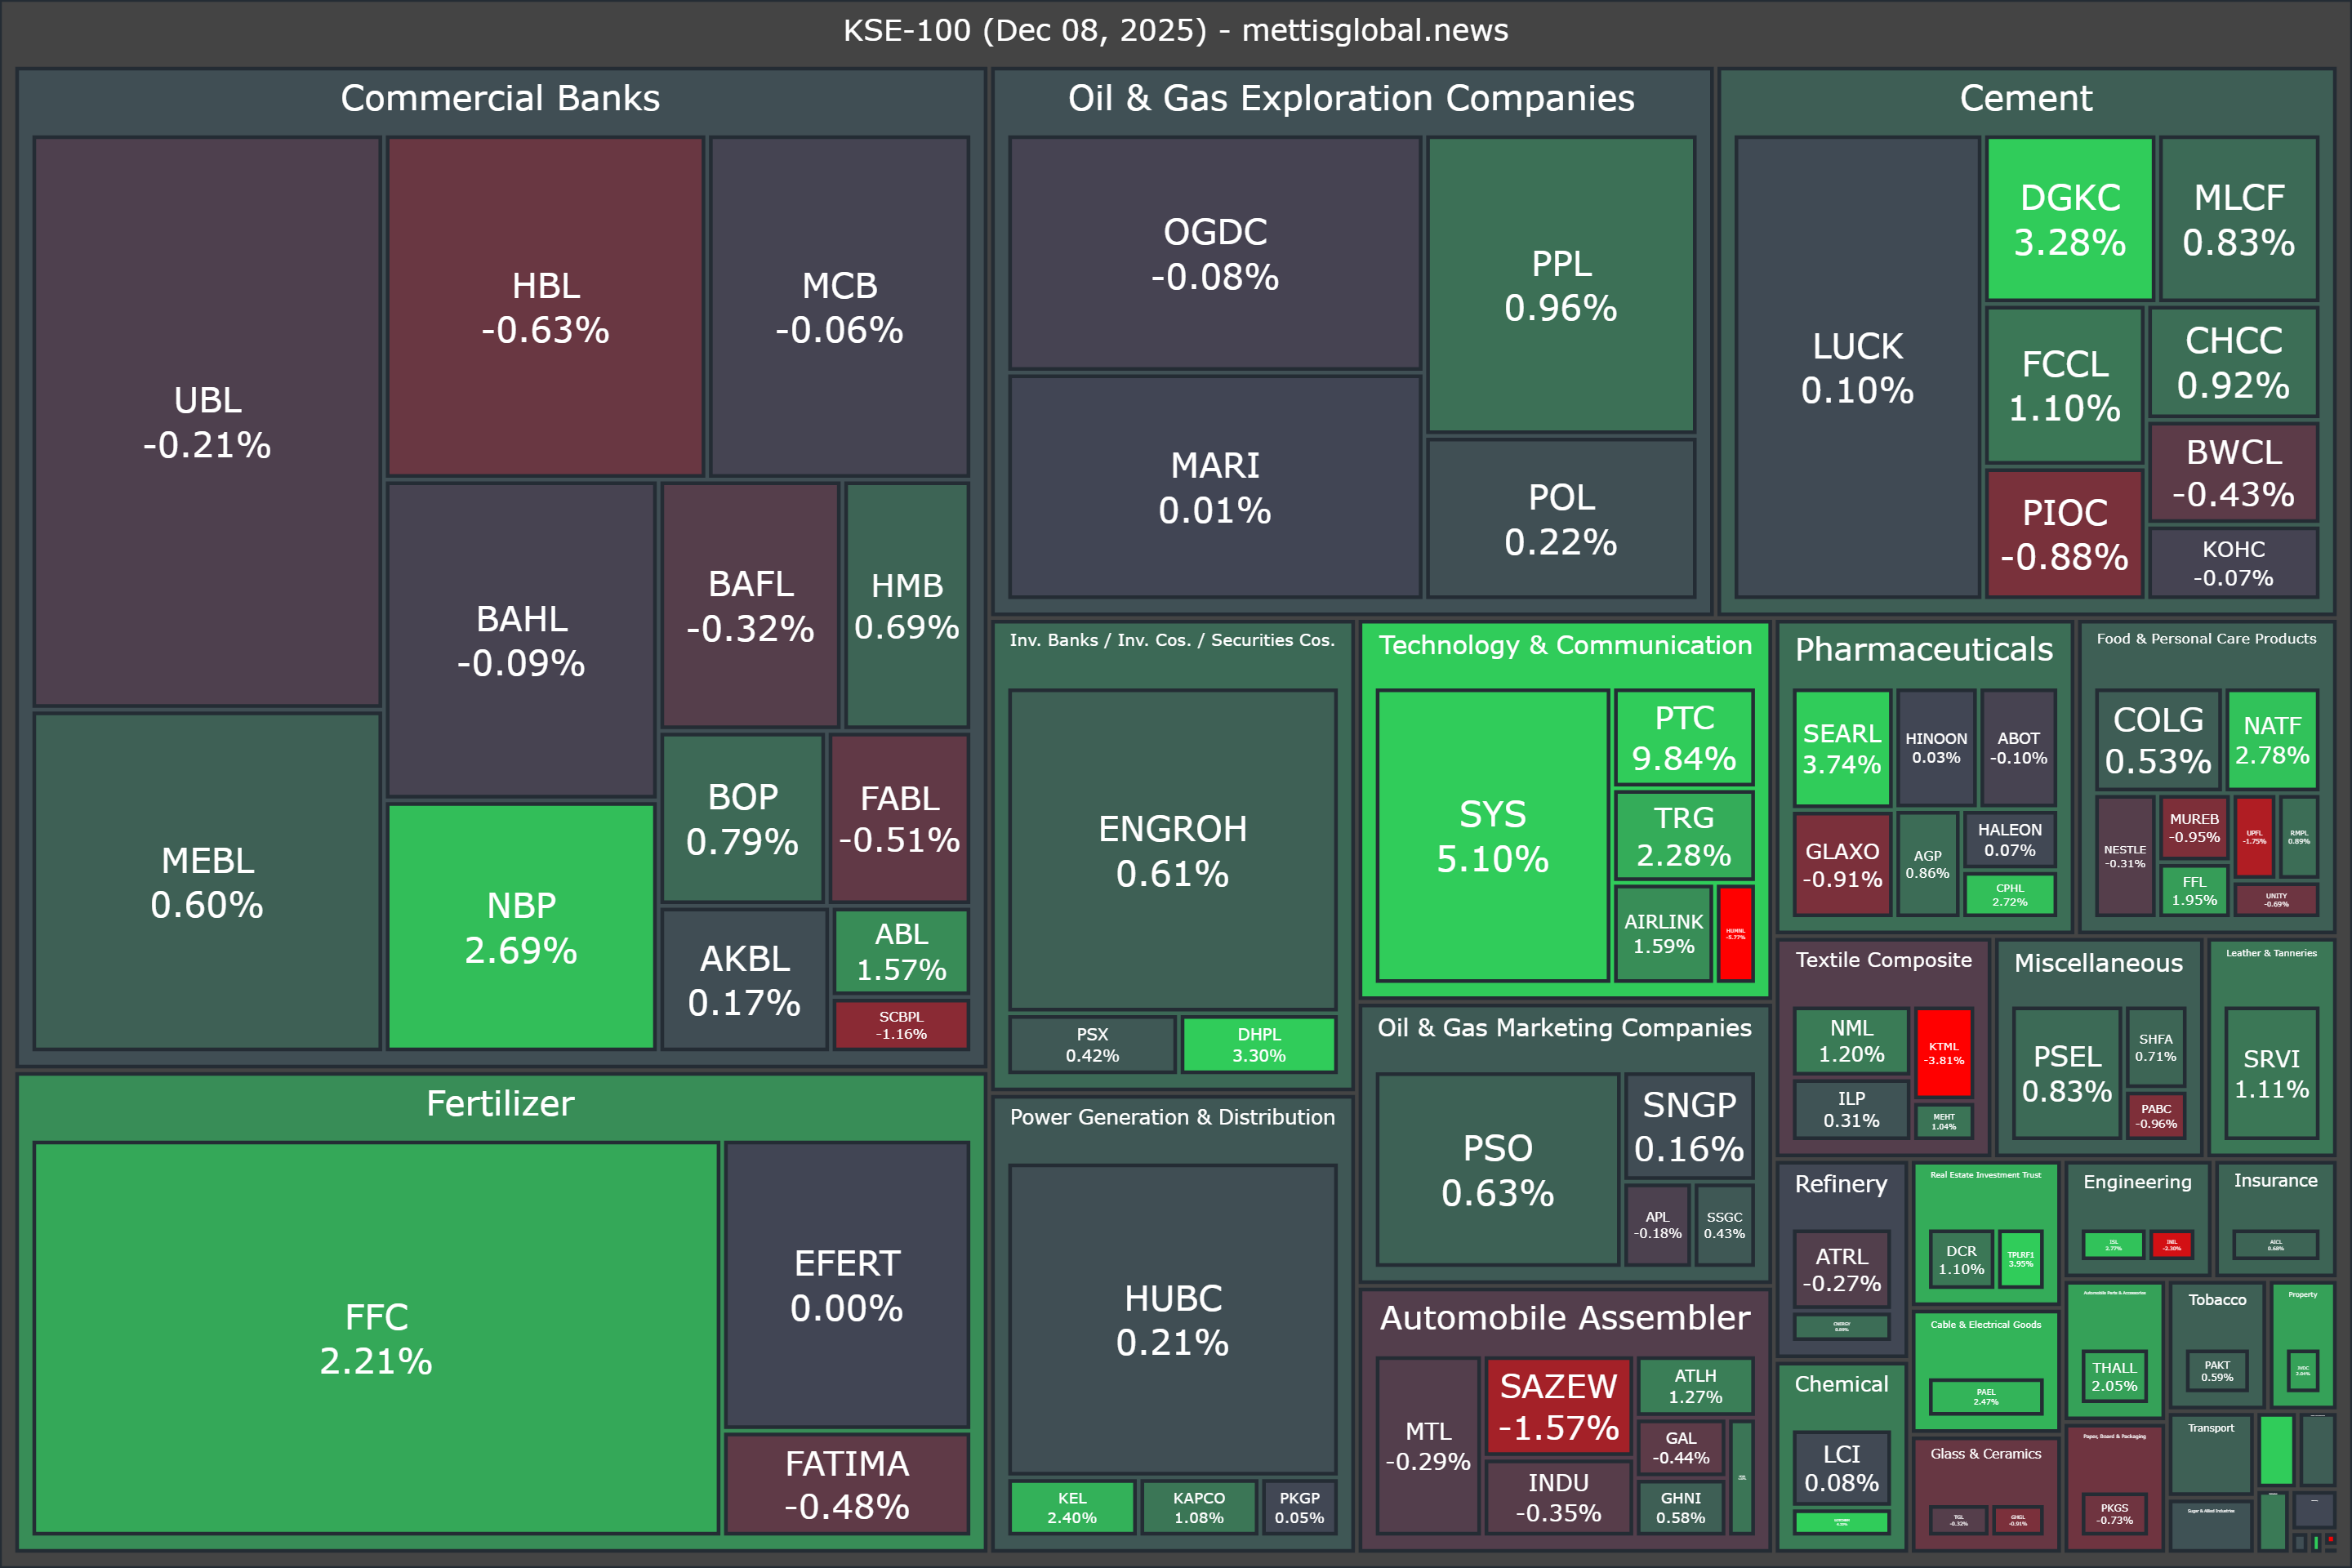The image size is (2352, 1568).
Task: Click the Pharmaceuticals sector heading
Action: click(x=1923, y=649)
